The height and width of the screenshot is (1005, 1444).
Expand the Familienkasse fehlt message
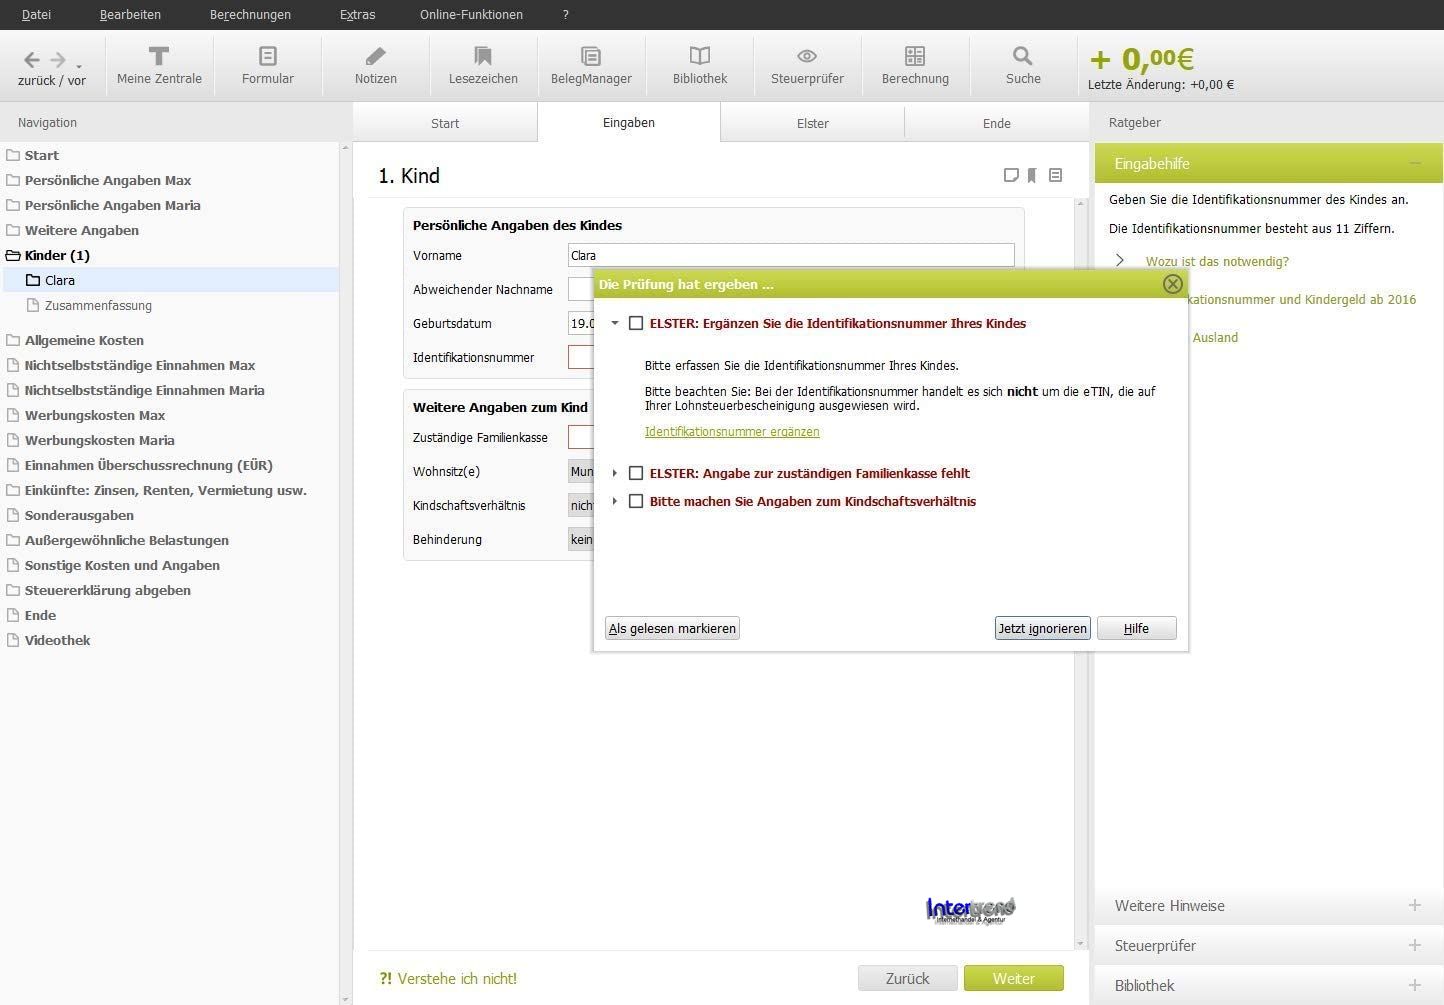coord(615,473)
